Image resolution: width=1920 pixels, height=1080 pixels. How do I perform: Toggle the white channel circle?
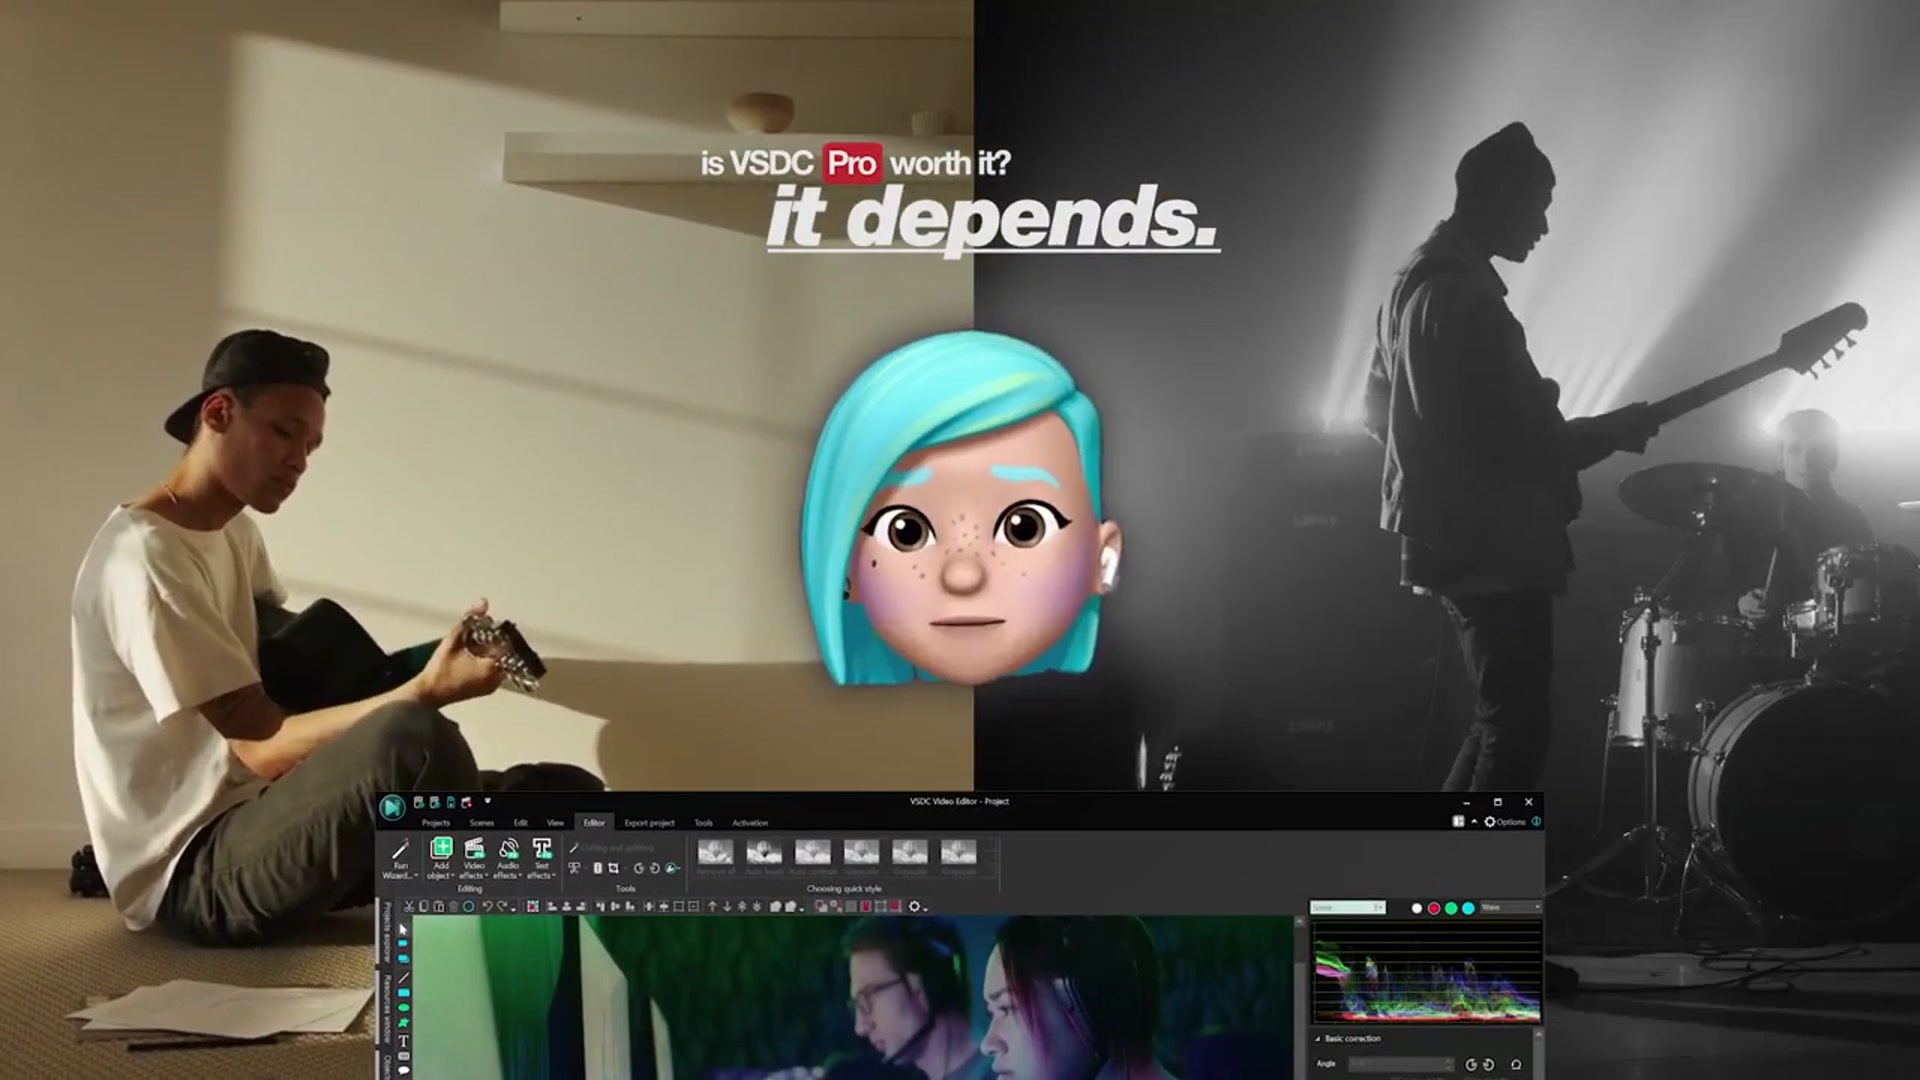click(x=1417, y=908)
